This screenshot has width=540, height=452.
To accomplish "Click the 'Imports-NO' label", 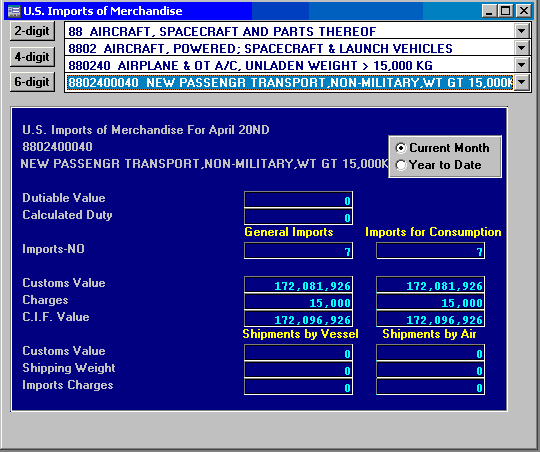I will [53, 249].
